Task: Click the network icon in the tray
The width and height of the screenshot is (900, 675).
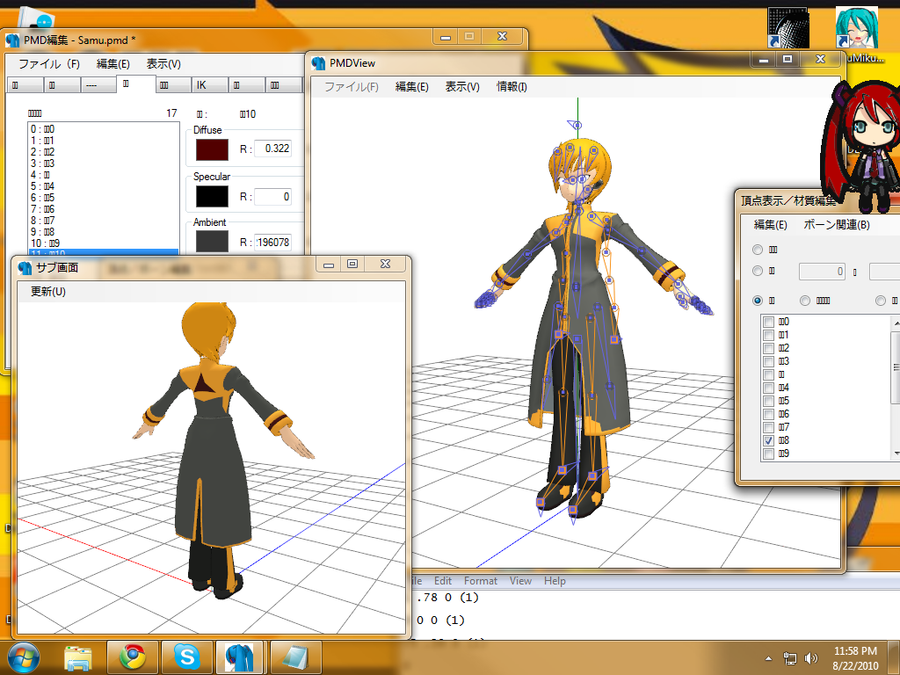Action: coord(790,658)
